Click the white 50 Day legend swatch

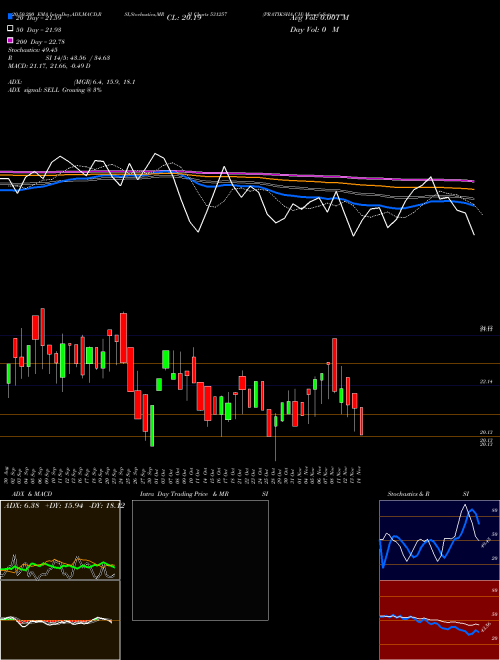[11, 29]
